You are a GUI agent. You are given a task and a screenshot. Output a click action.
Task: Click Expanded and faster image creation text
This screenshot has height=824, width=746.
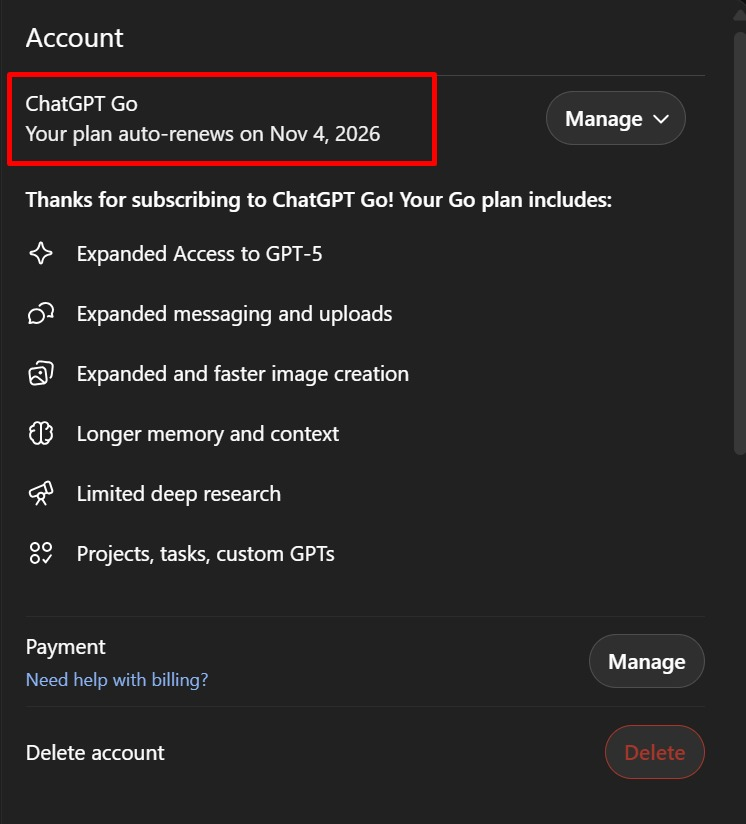click(243, 374)
